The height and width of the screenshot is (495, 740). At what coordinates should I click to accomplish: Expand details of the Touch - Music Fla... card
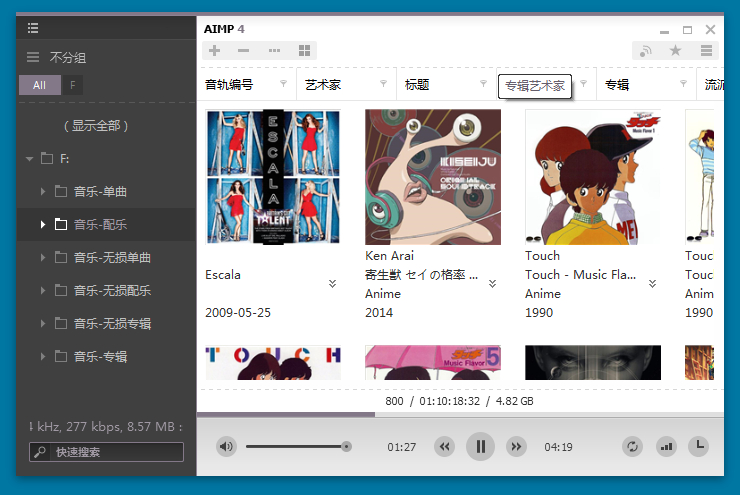652,284
